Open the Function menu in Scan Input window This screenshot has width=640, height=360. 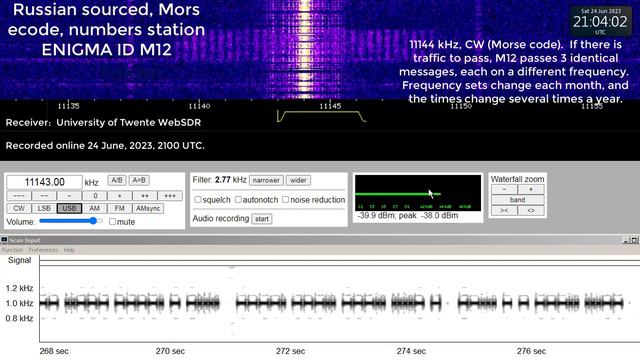tap(13, 250)
